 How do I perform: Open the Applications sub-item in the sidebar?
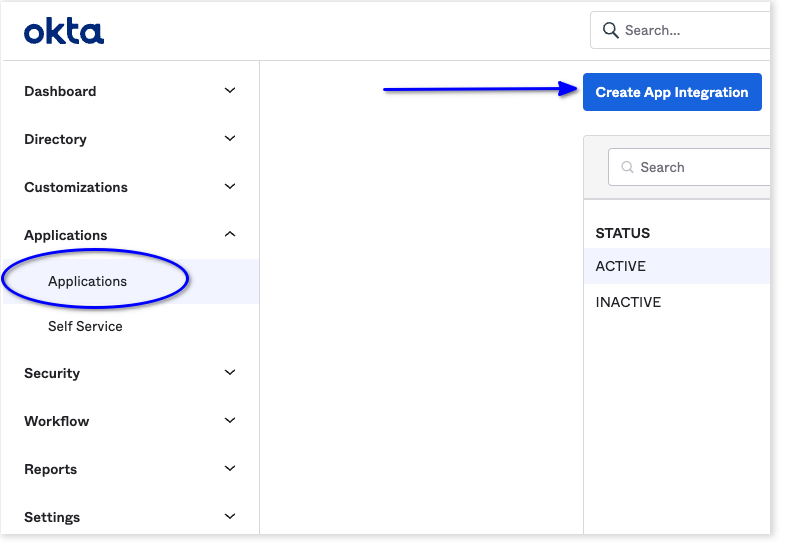tap(88, 282)
